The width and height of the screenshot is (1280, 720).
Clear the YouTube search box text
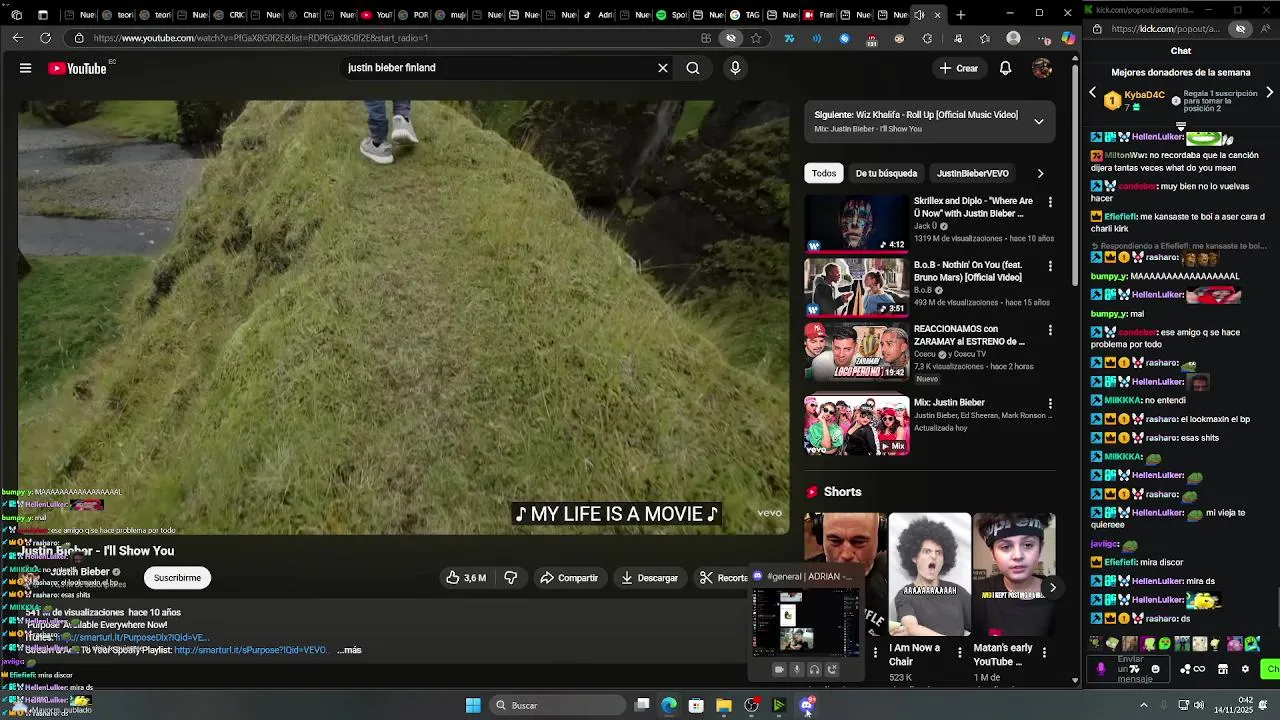[x=662, y=68]
